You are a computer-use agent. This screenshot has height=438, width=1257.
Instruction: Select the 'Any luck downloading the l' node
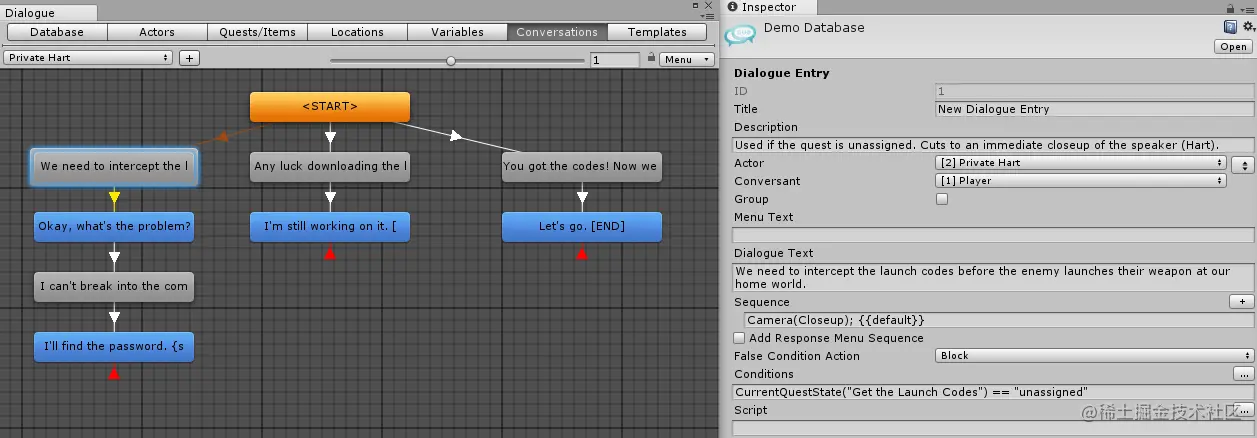coord(330,167)
